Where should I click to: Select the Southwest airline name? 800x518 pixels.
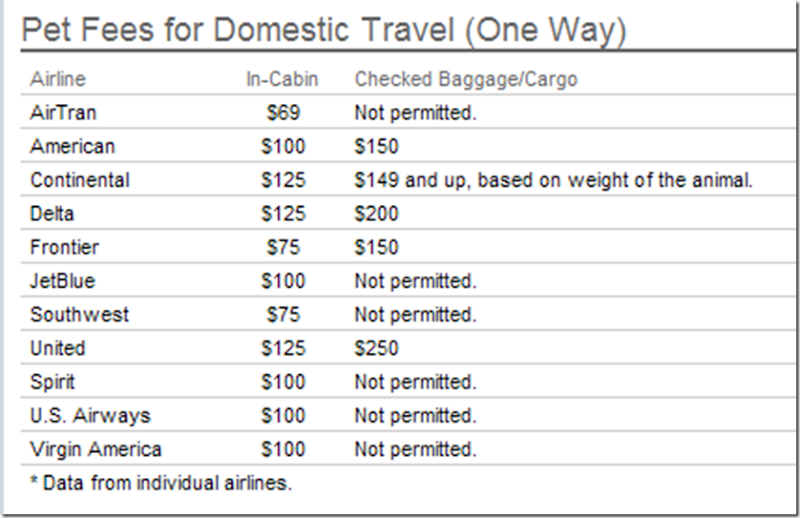coord(80,315)
